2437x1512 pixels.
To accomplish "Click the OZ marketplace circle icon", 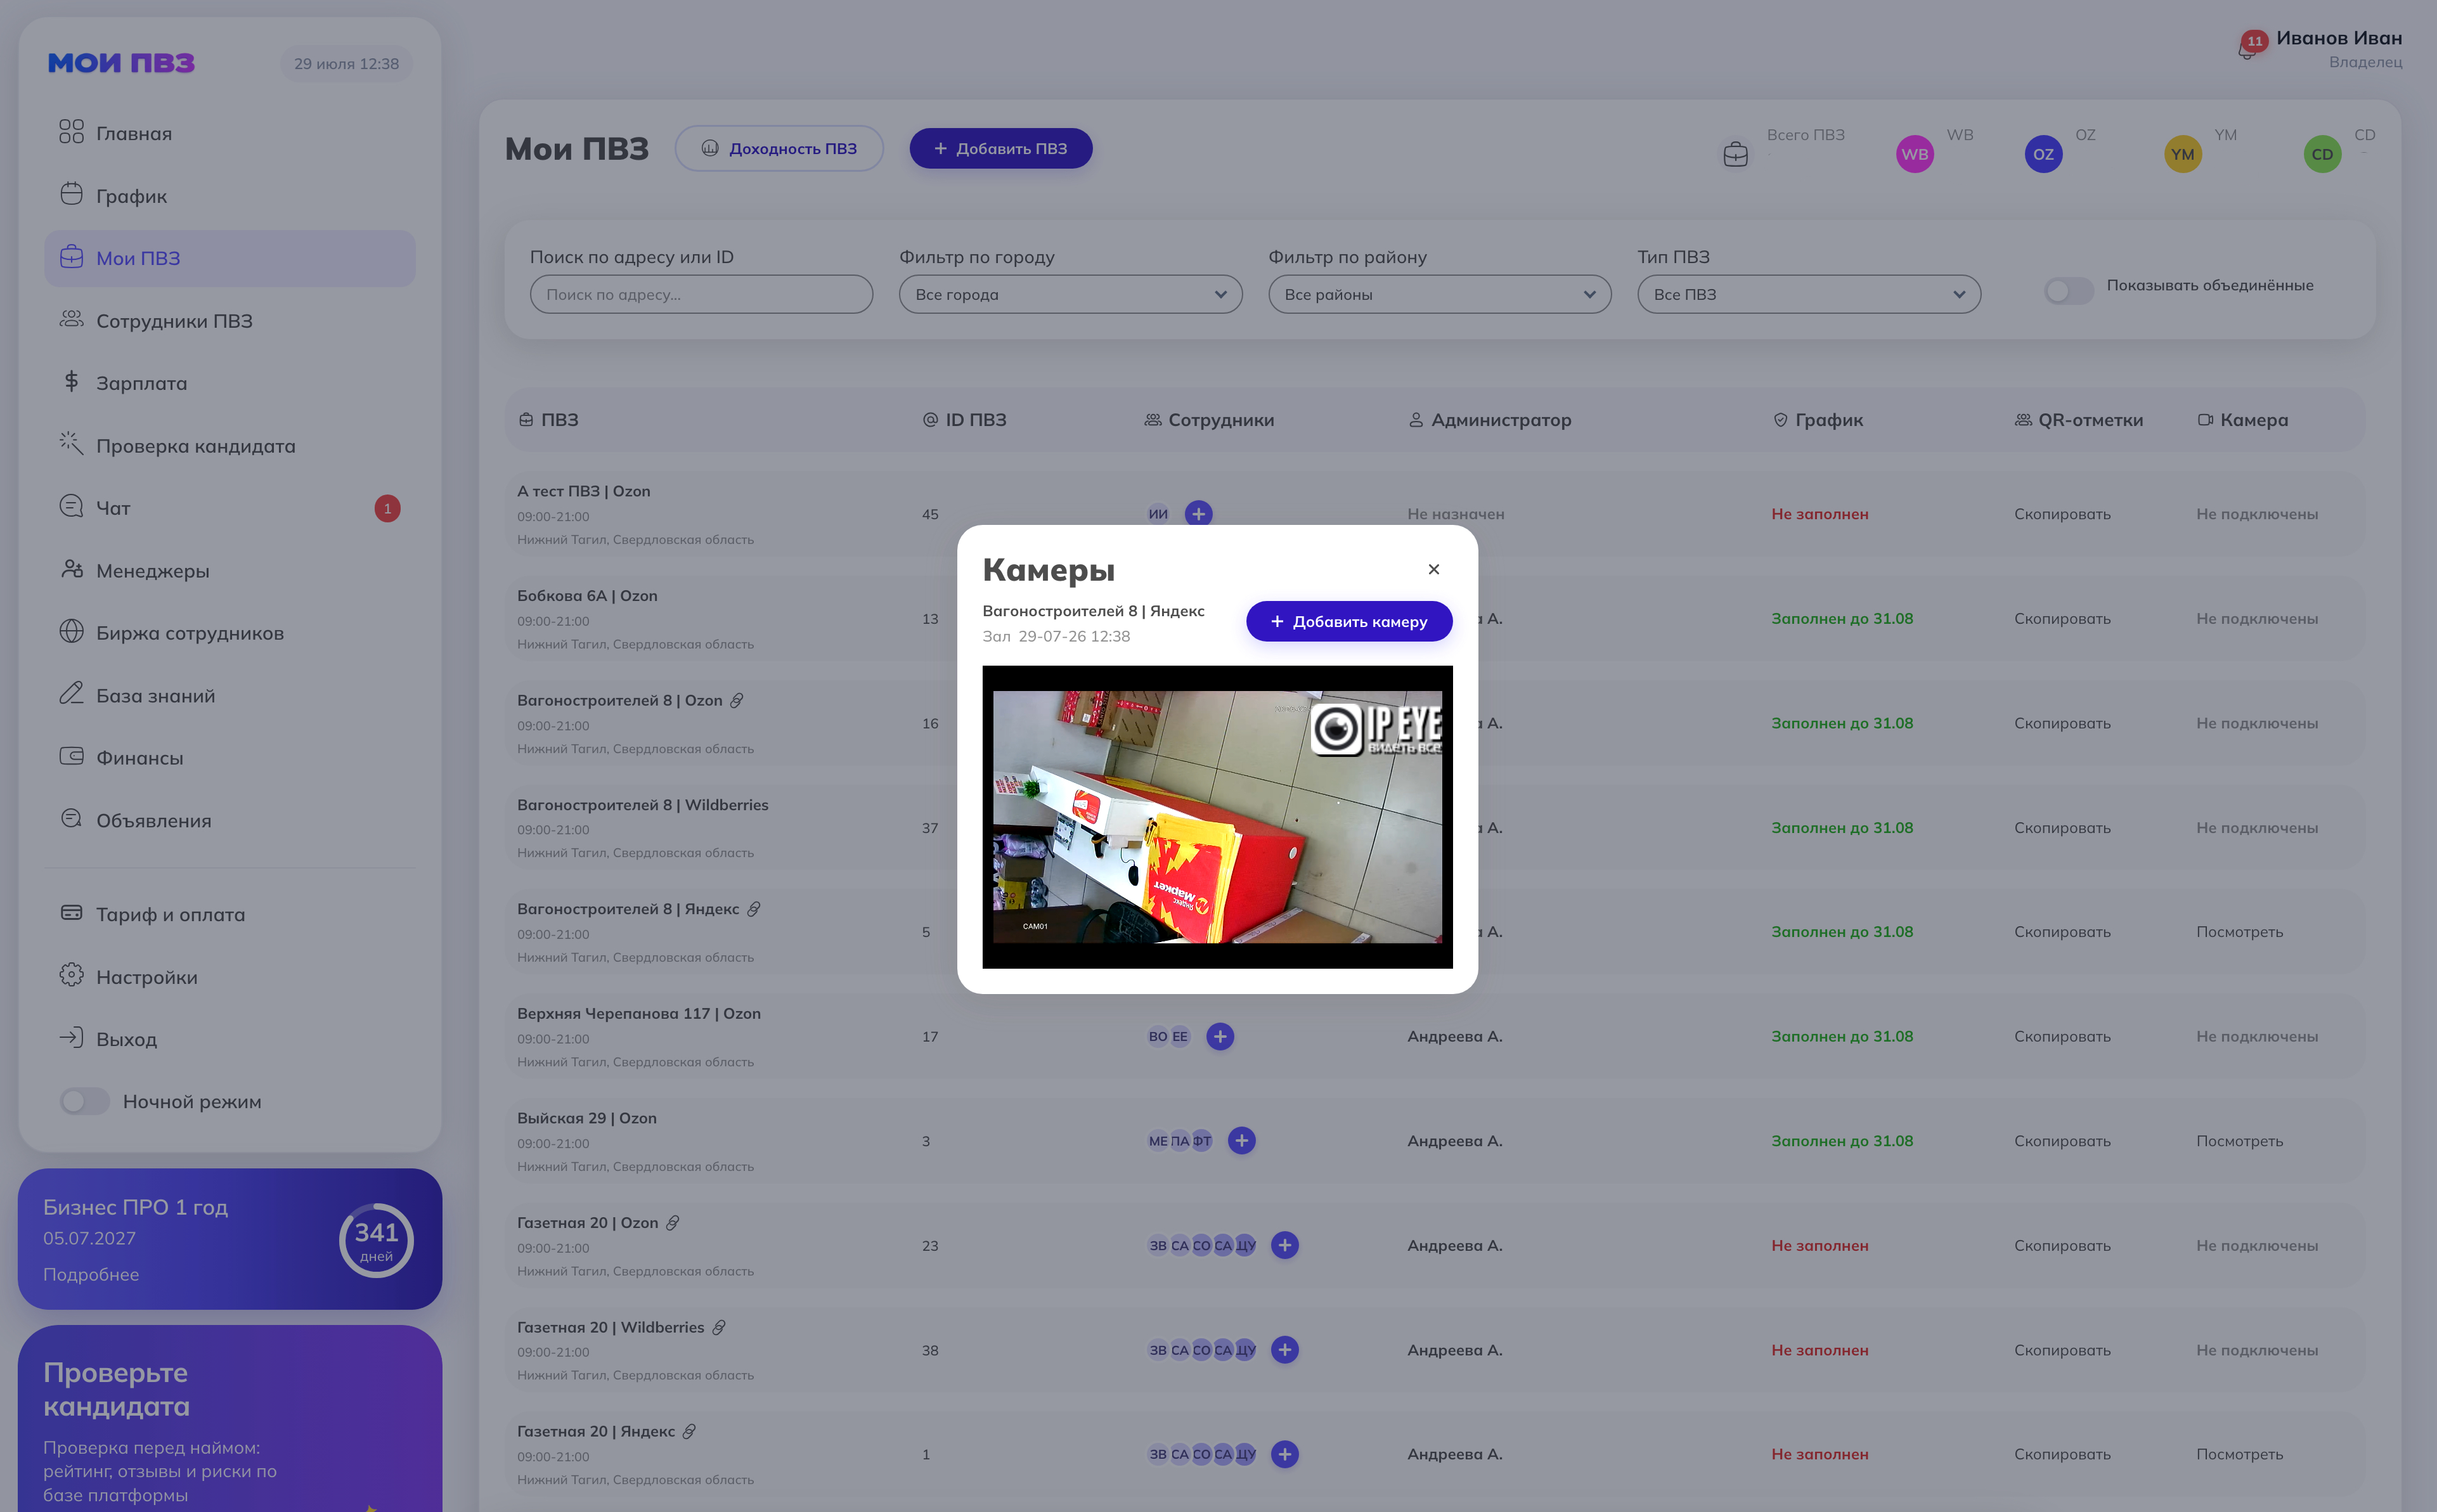I will click(2043, 154).
